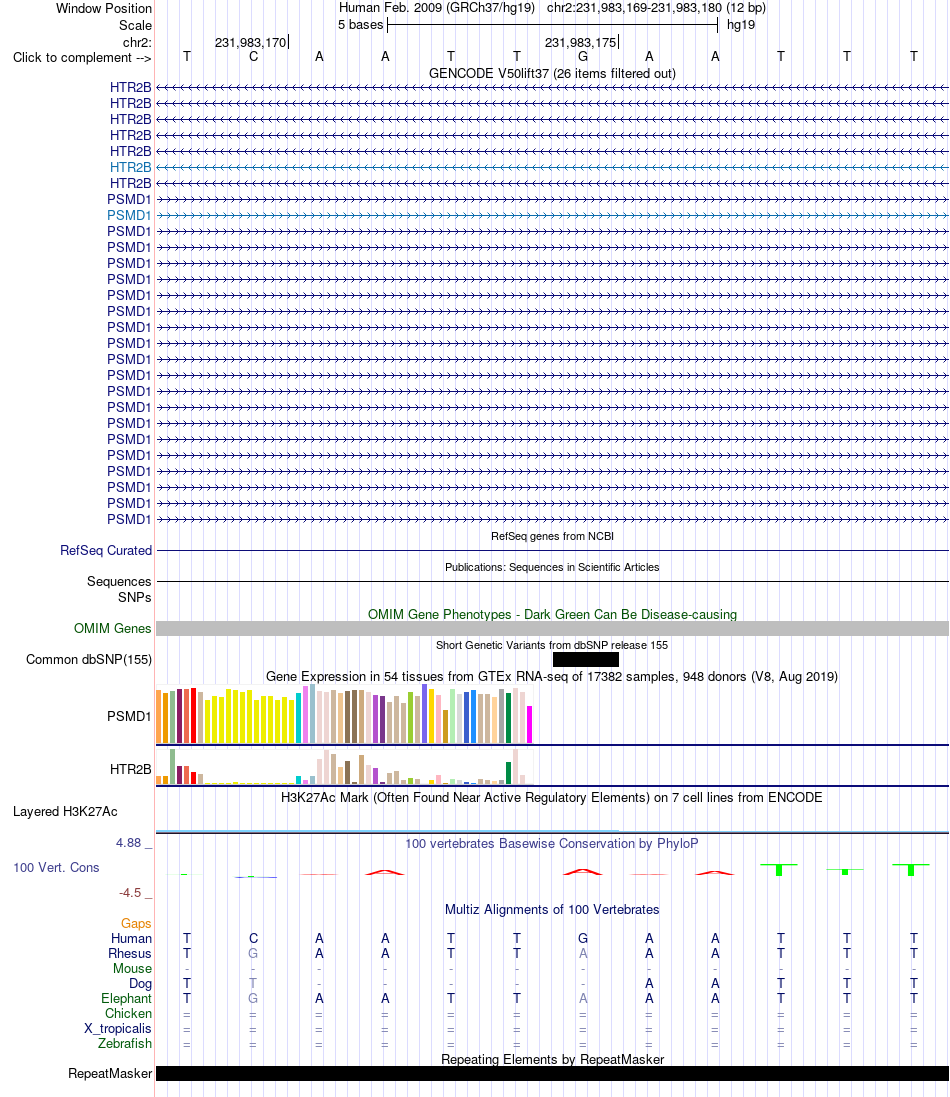Click the Zebrafish species label
This screenshot has height=1097, width=950.
[125, 1043]
